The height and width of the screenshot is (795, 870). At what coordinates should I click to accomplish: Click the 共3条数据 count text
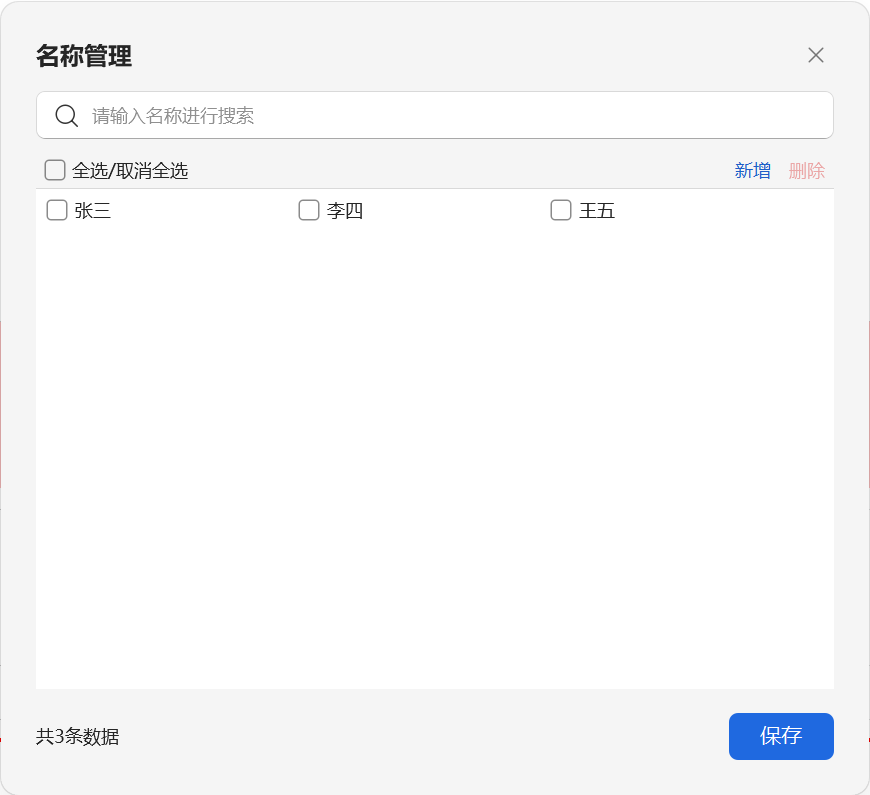[x=78, y=736]
